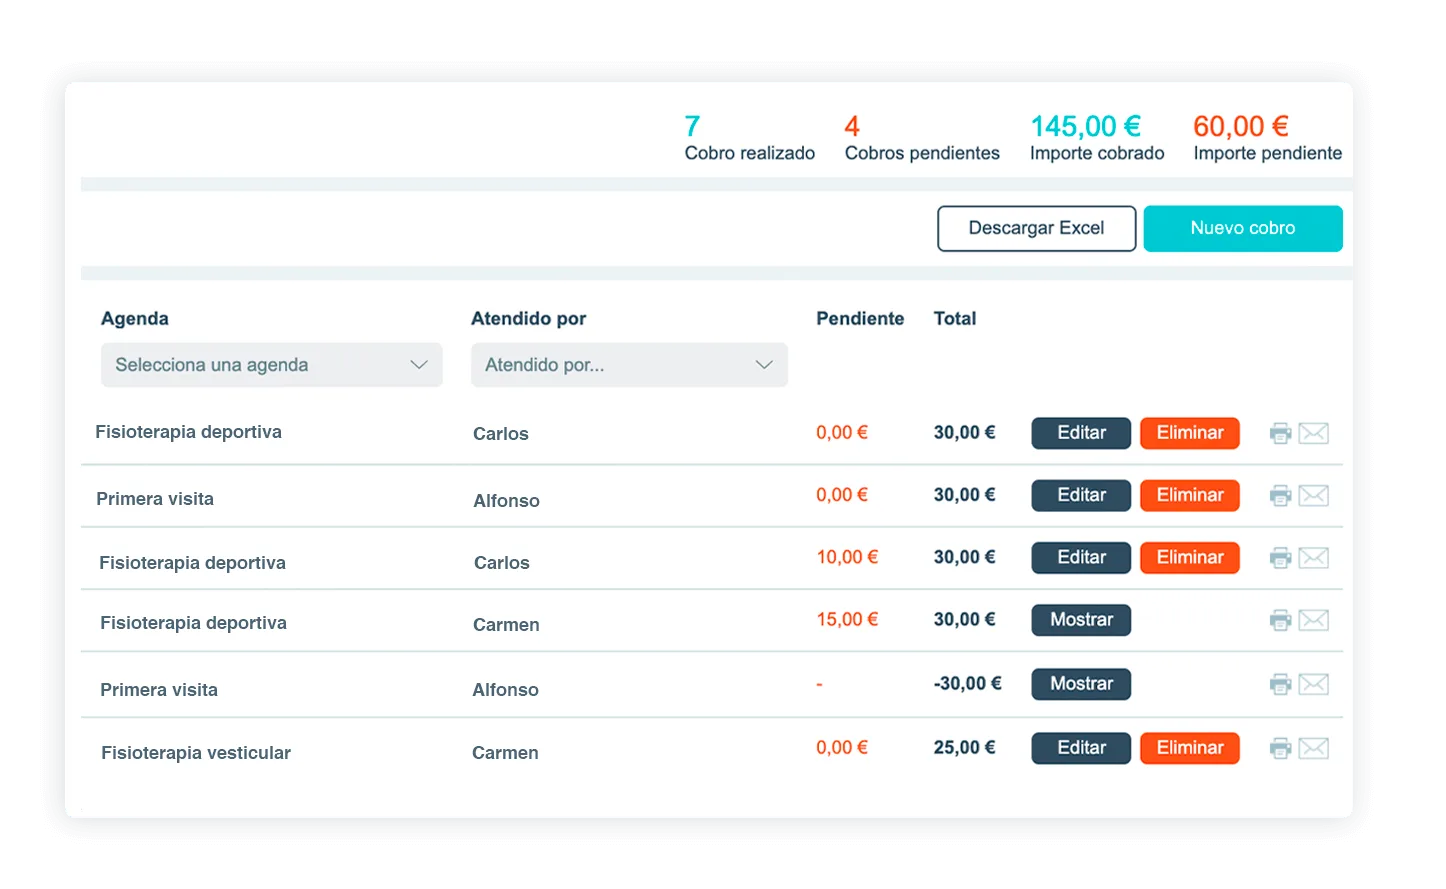
Task: Select Fisioterapia deportiva in Carmen's row
Action: [193, 623]
